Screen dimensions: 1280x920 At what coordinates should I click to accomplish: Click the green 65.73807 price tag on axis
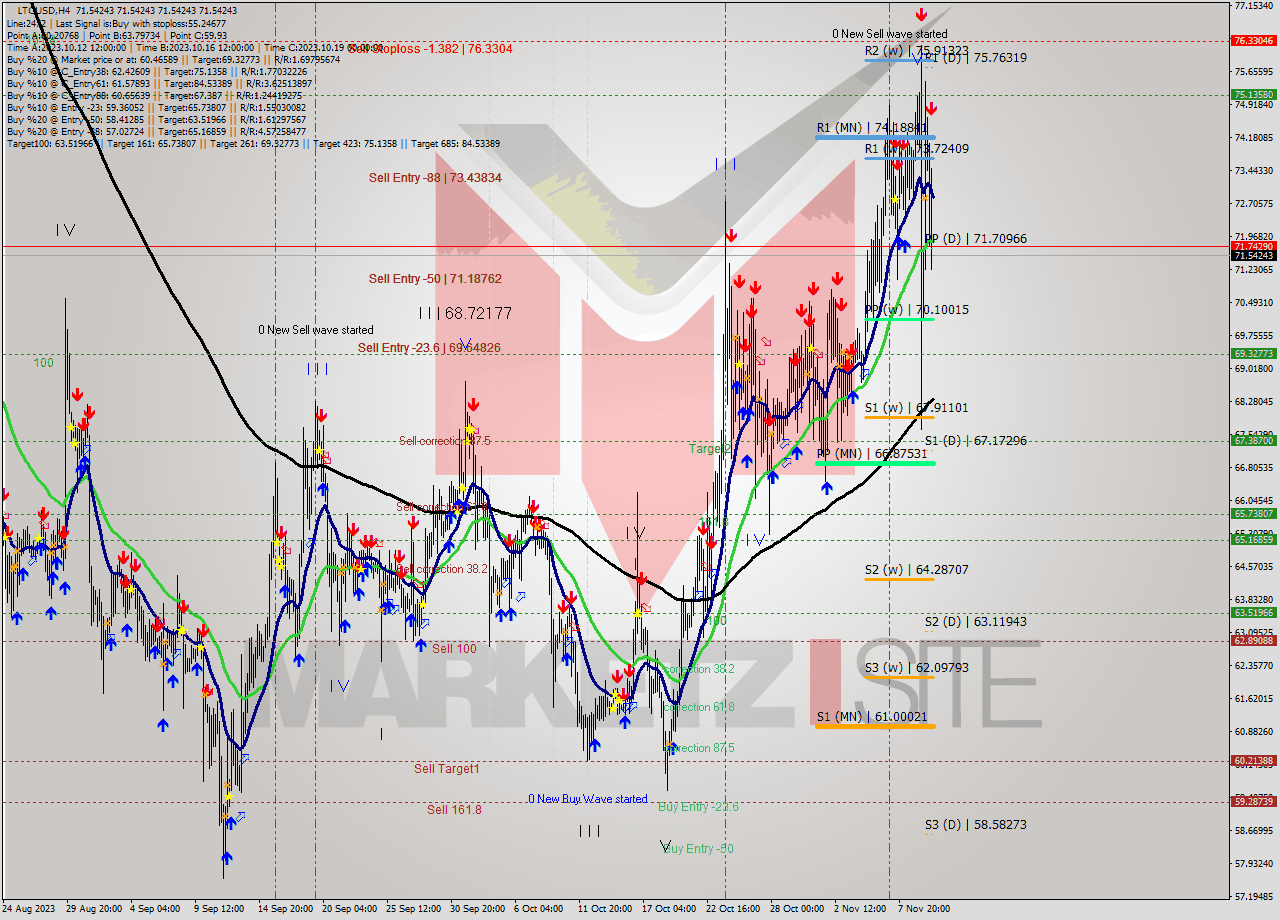(1254, 513)
